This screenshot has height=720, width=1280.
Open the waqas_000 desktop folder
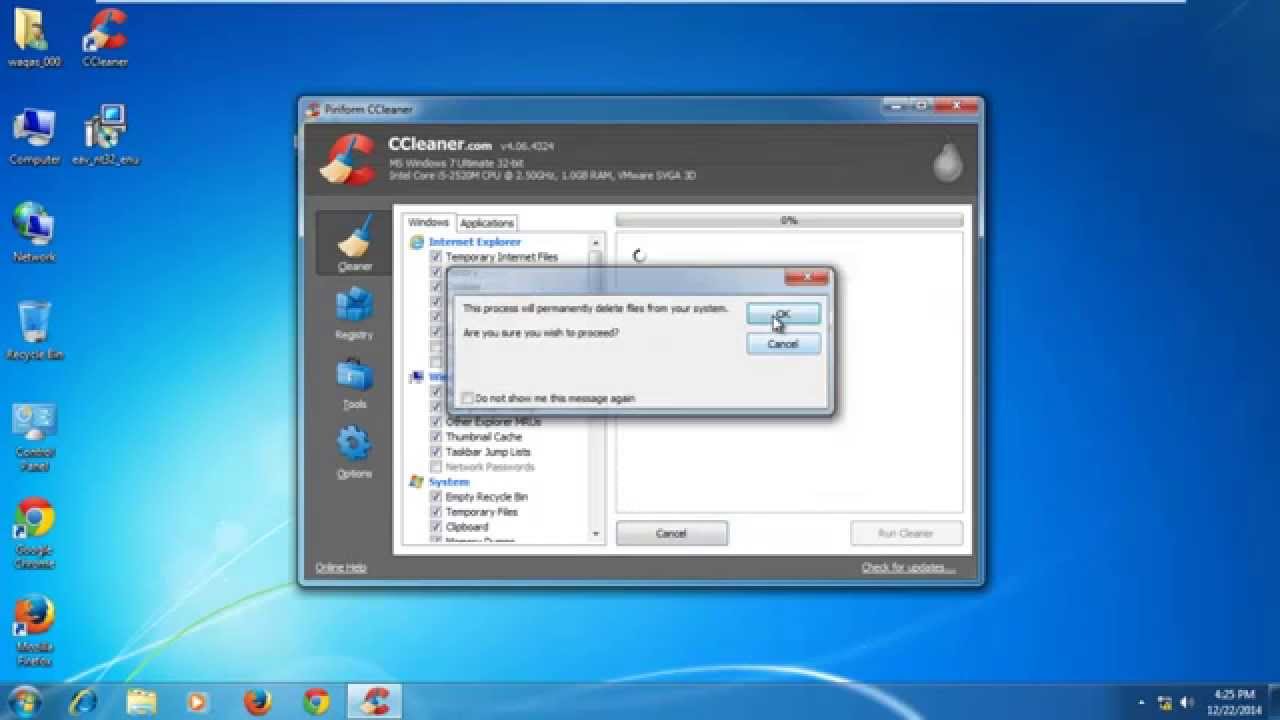34,38
